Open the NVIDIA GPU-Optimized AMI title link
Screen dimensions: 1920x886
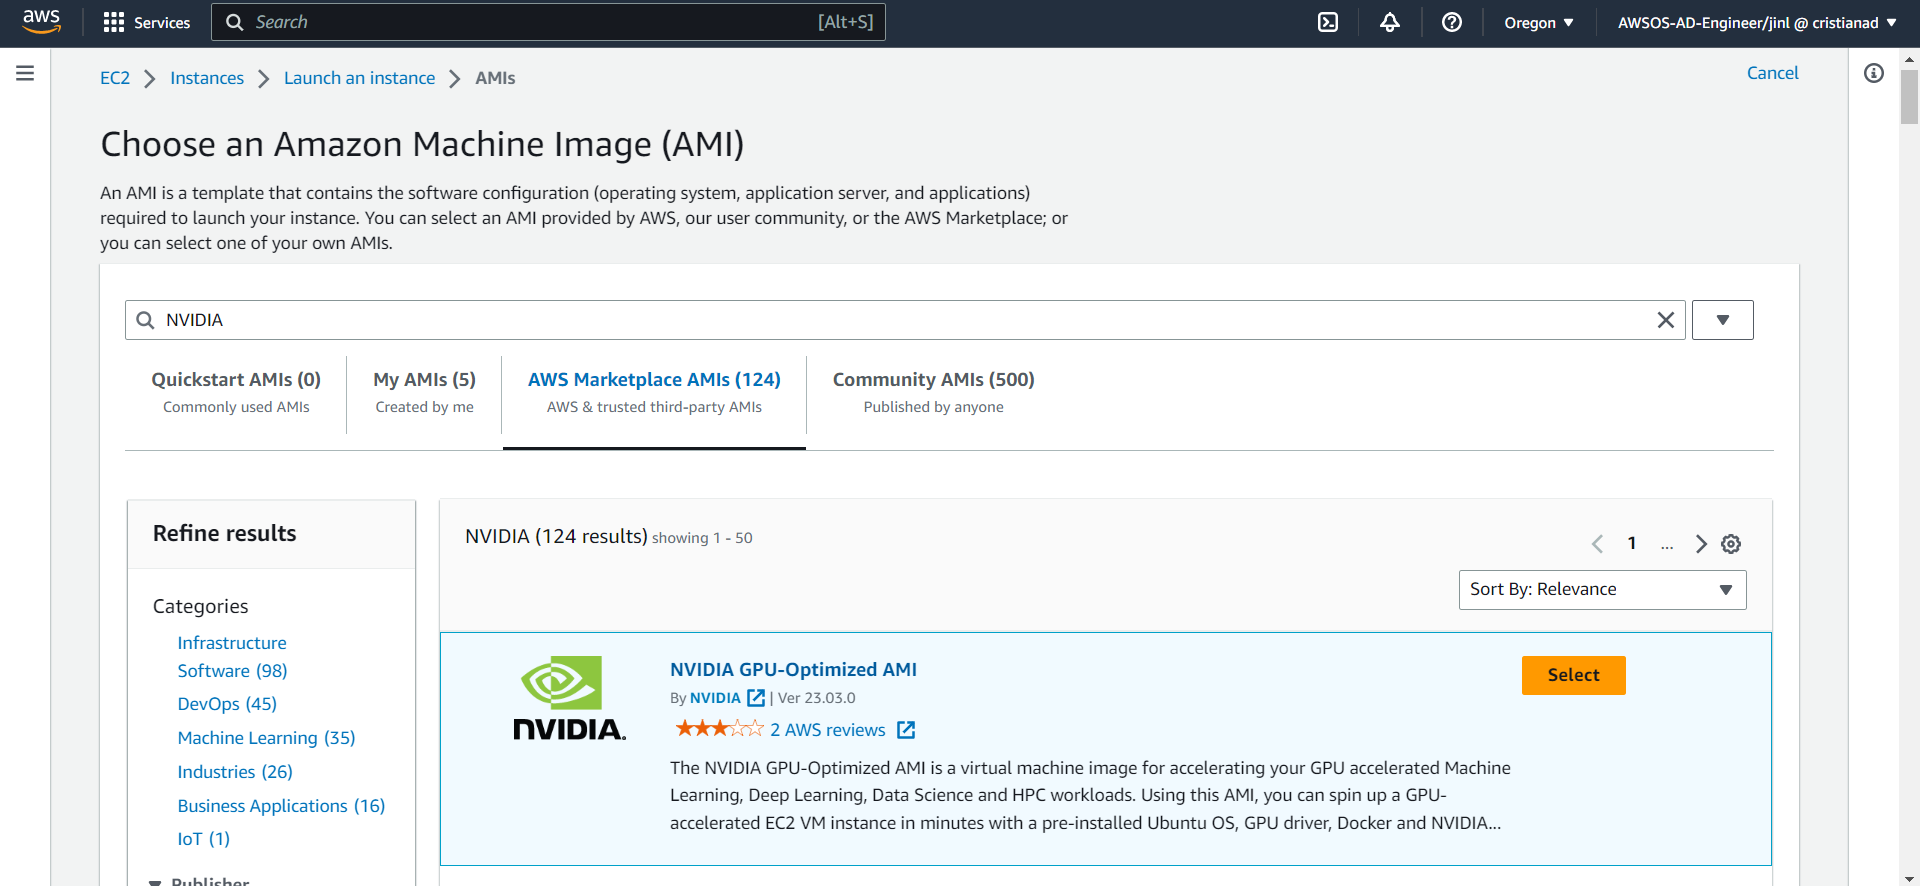click(793, 669)
